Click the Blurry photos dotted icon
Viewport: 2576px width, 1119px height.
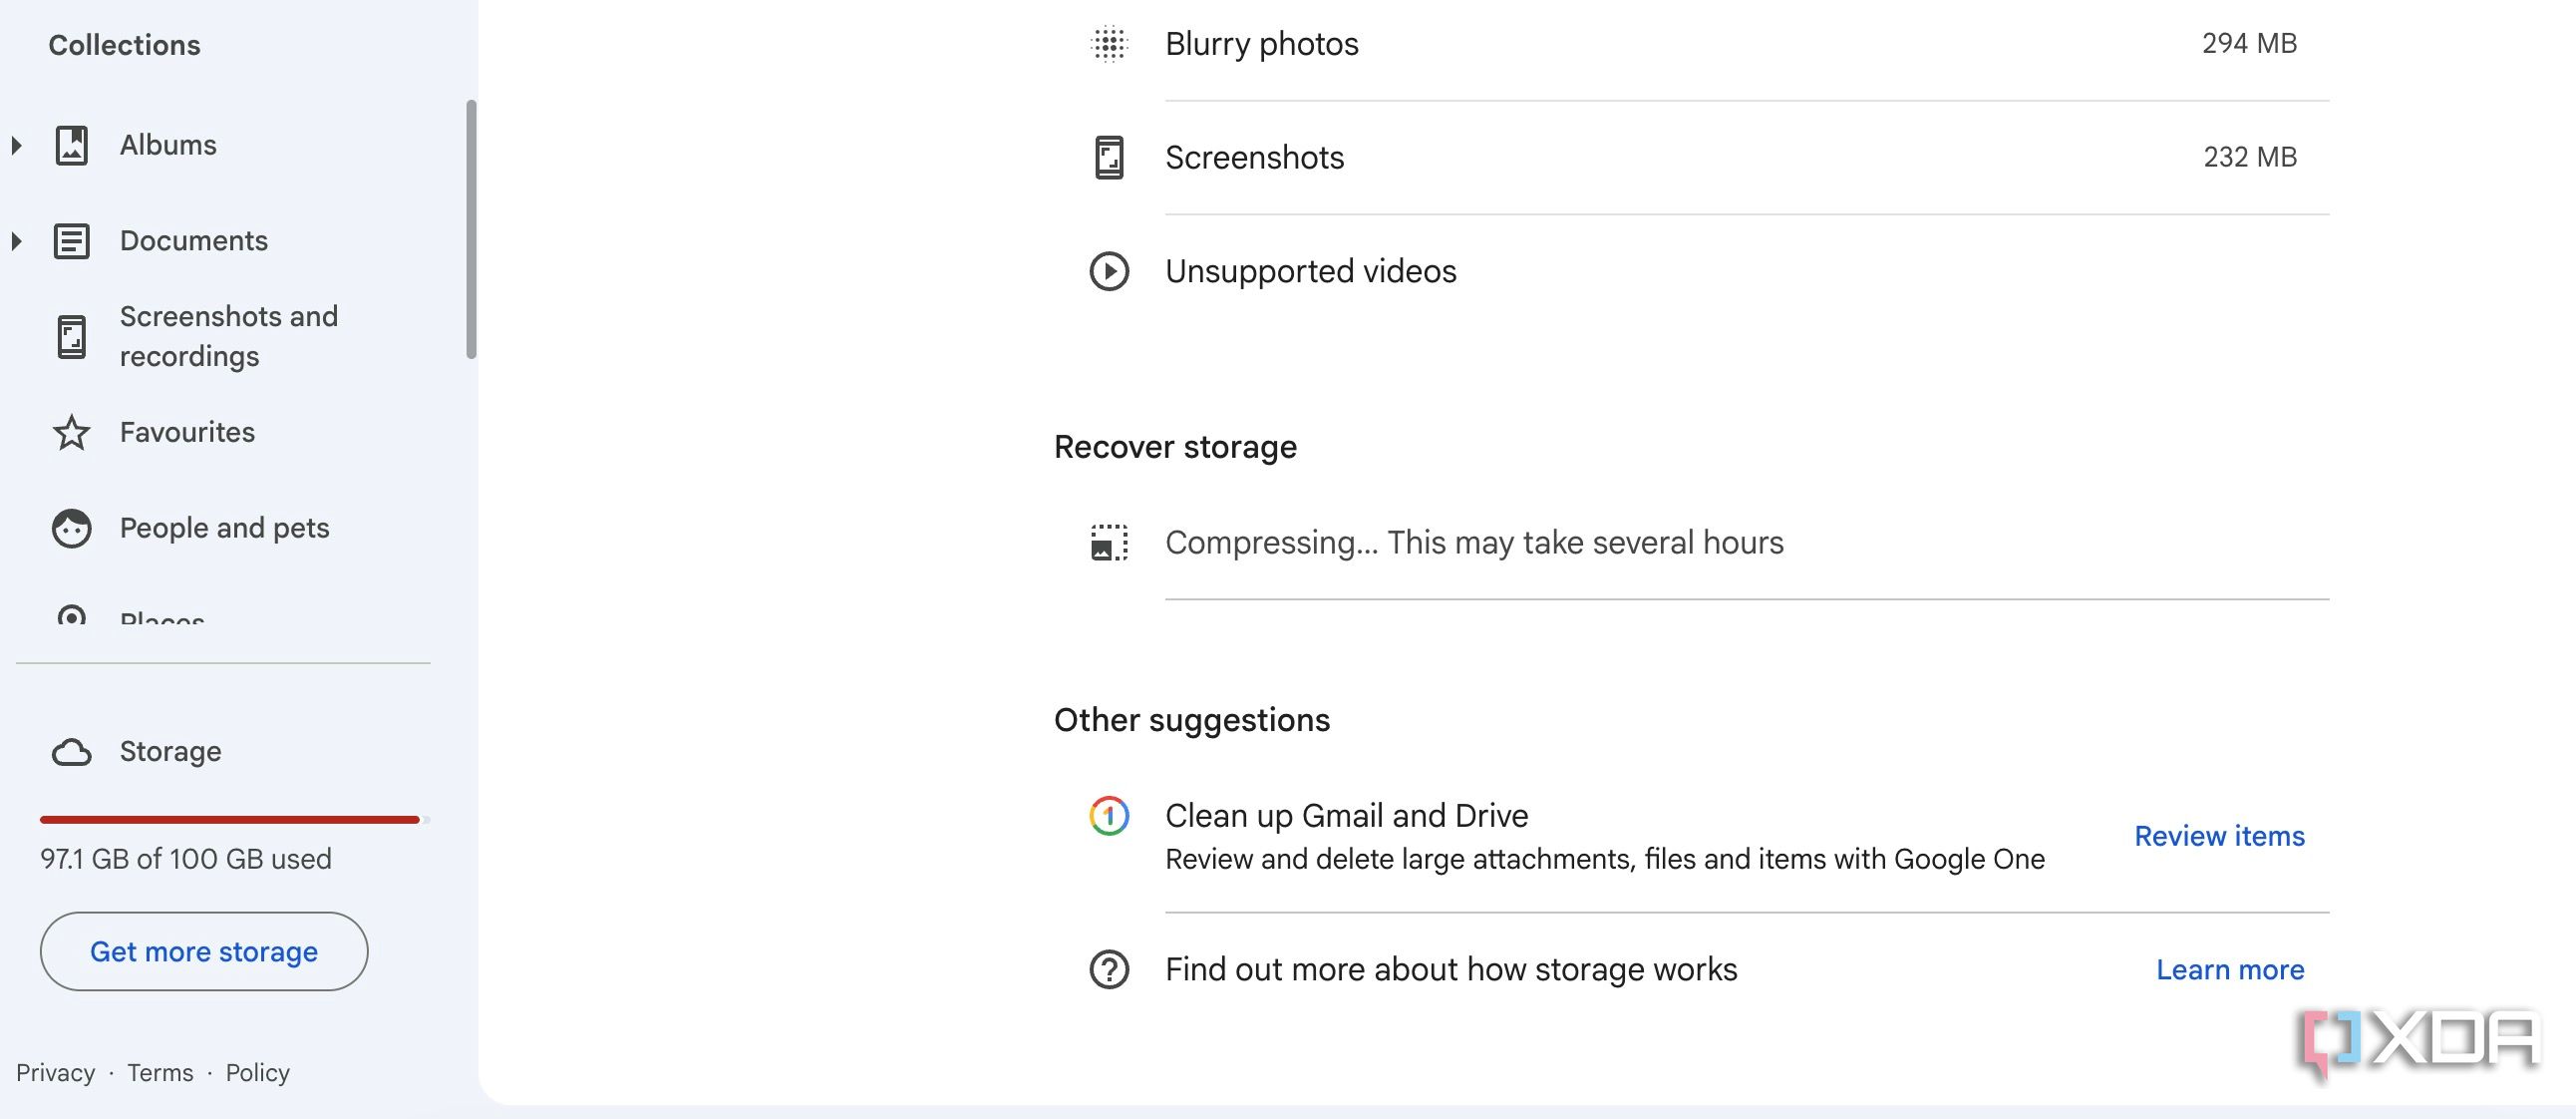click(x=1109, y=44)
